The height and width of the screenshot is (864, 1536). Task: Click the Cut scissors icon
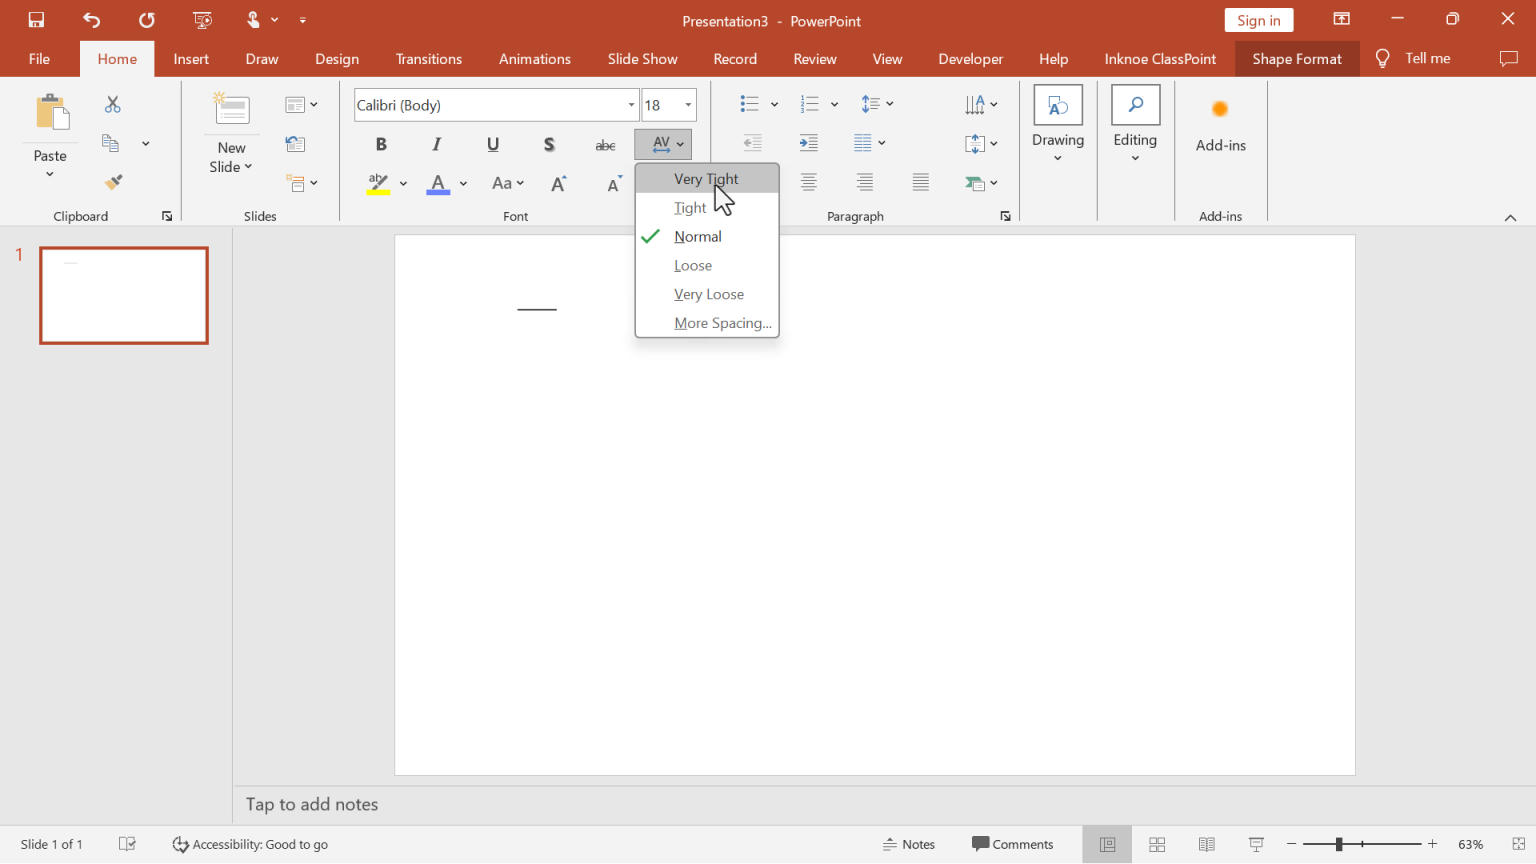113,104
